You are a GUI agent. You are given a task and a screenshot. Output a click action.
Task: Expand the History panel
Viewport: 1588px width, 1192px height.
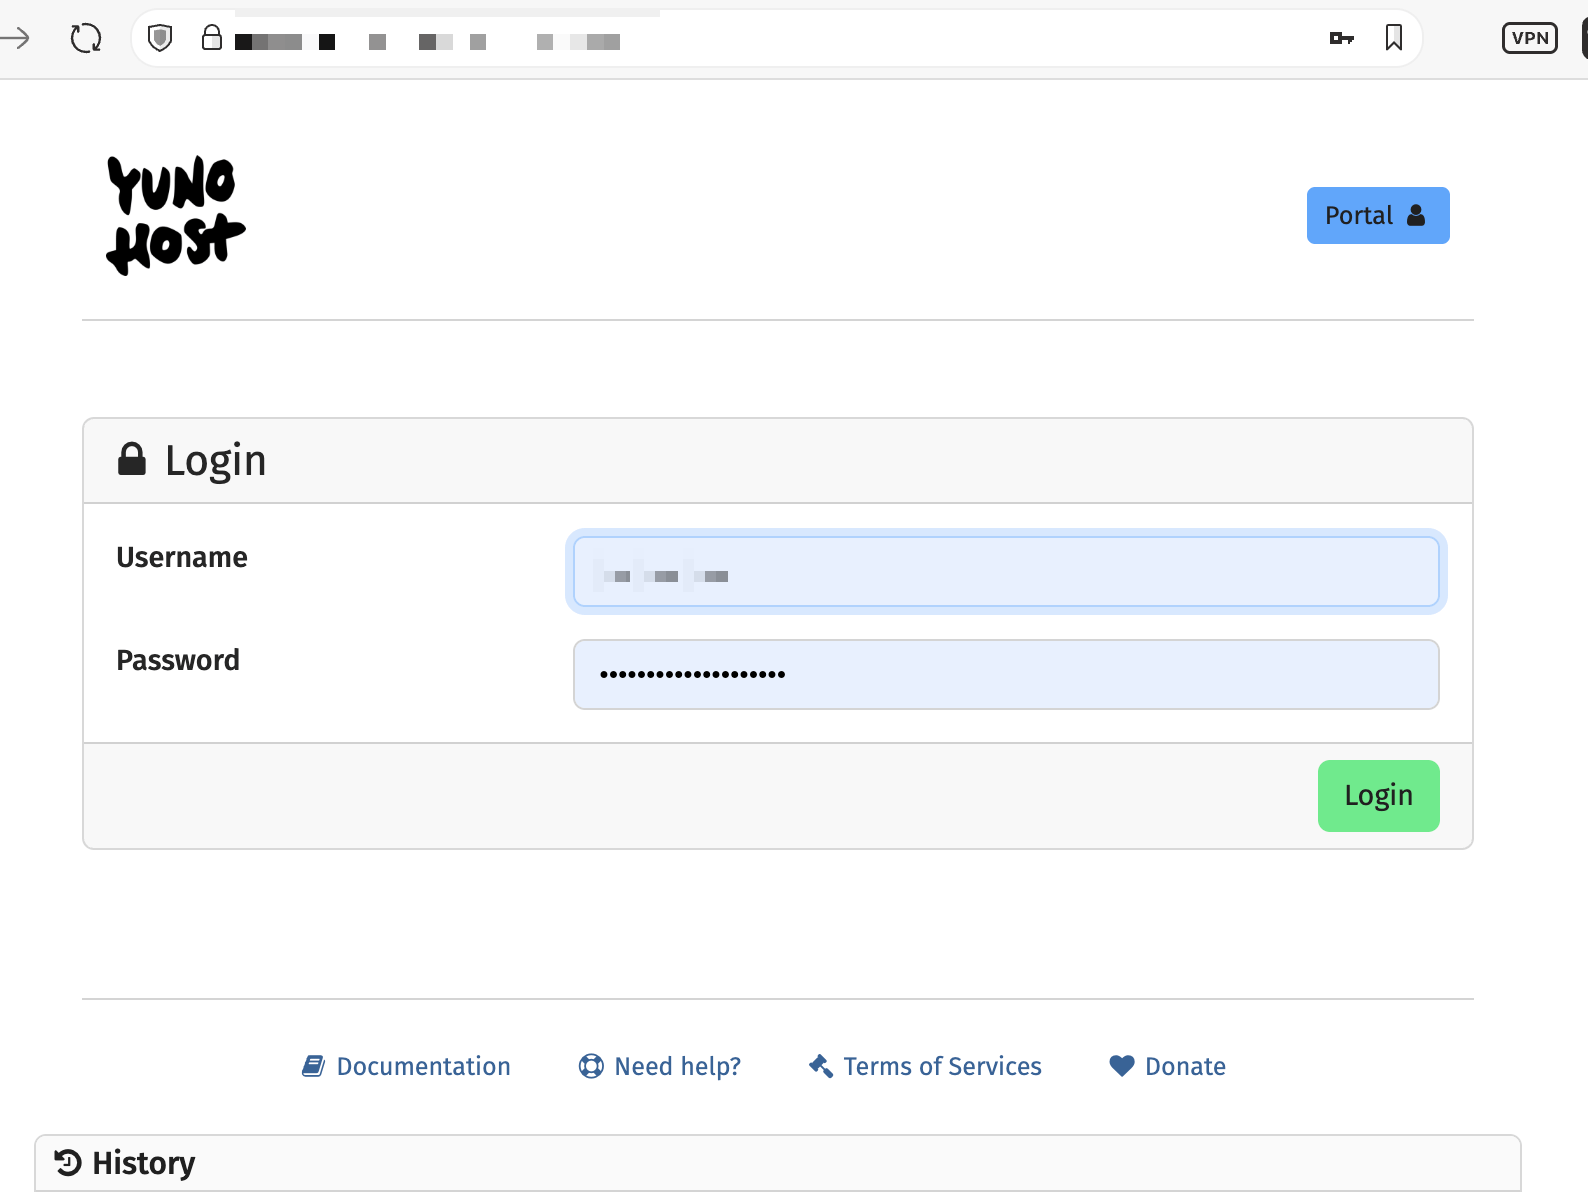(x=778, y=1163)
